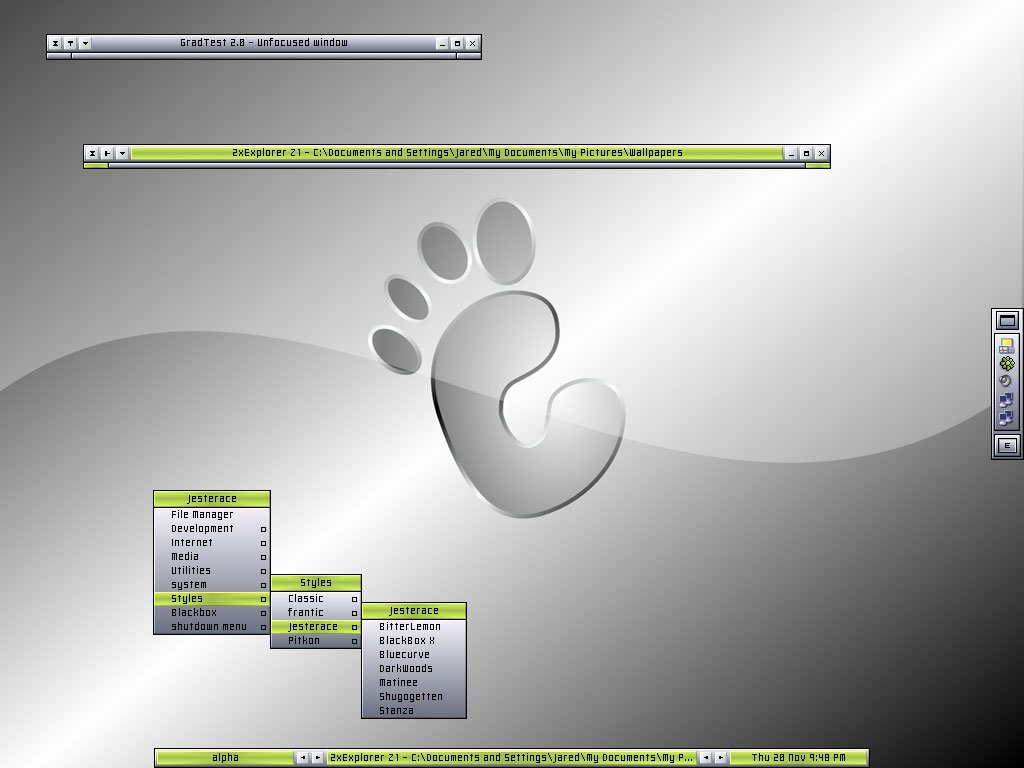Expand Classic styles submenu

coord(316,599)
